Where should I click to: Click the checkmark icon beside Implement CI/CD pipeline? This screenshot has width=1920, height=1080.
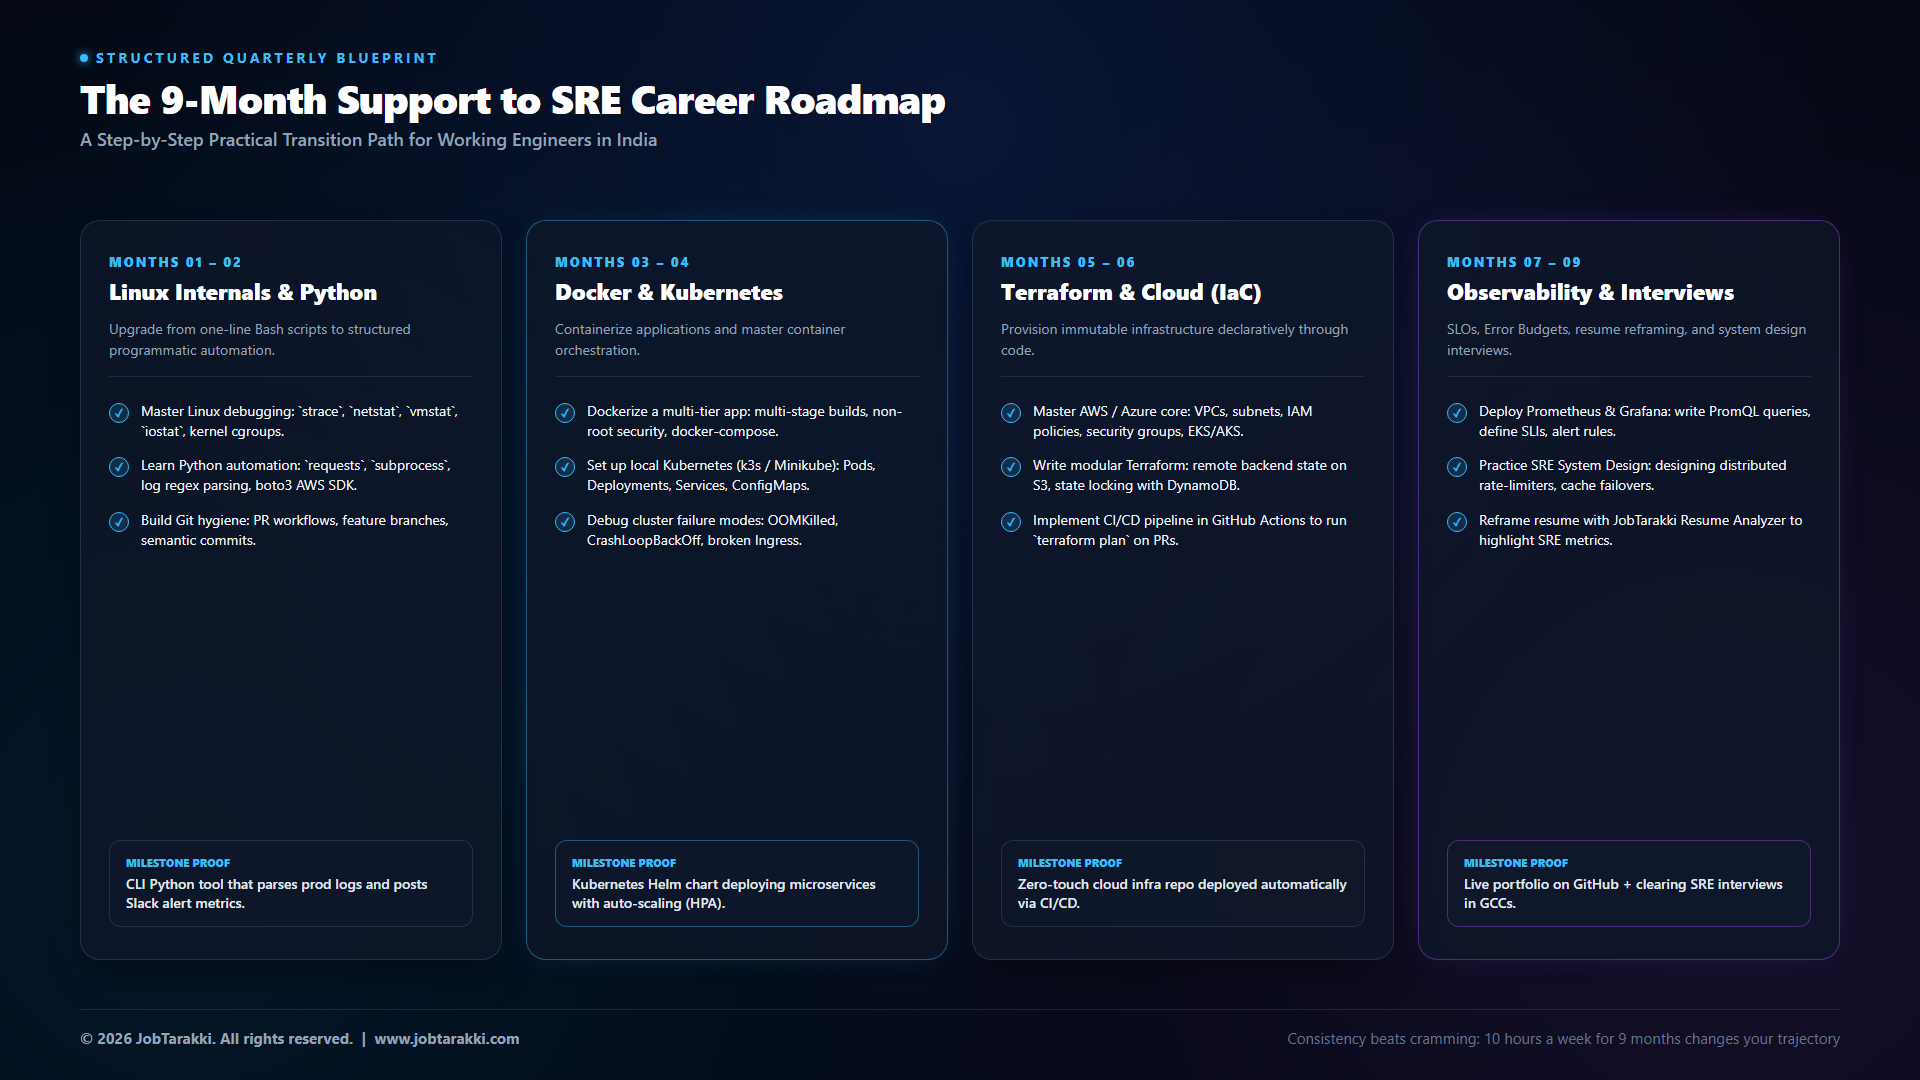1011,522
